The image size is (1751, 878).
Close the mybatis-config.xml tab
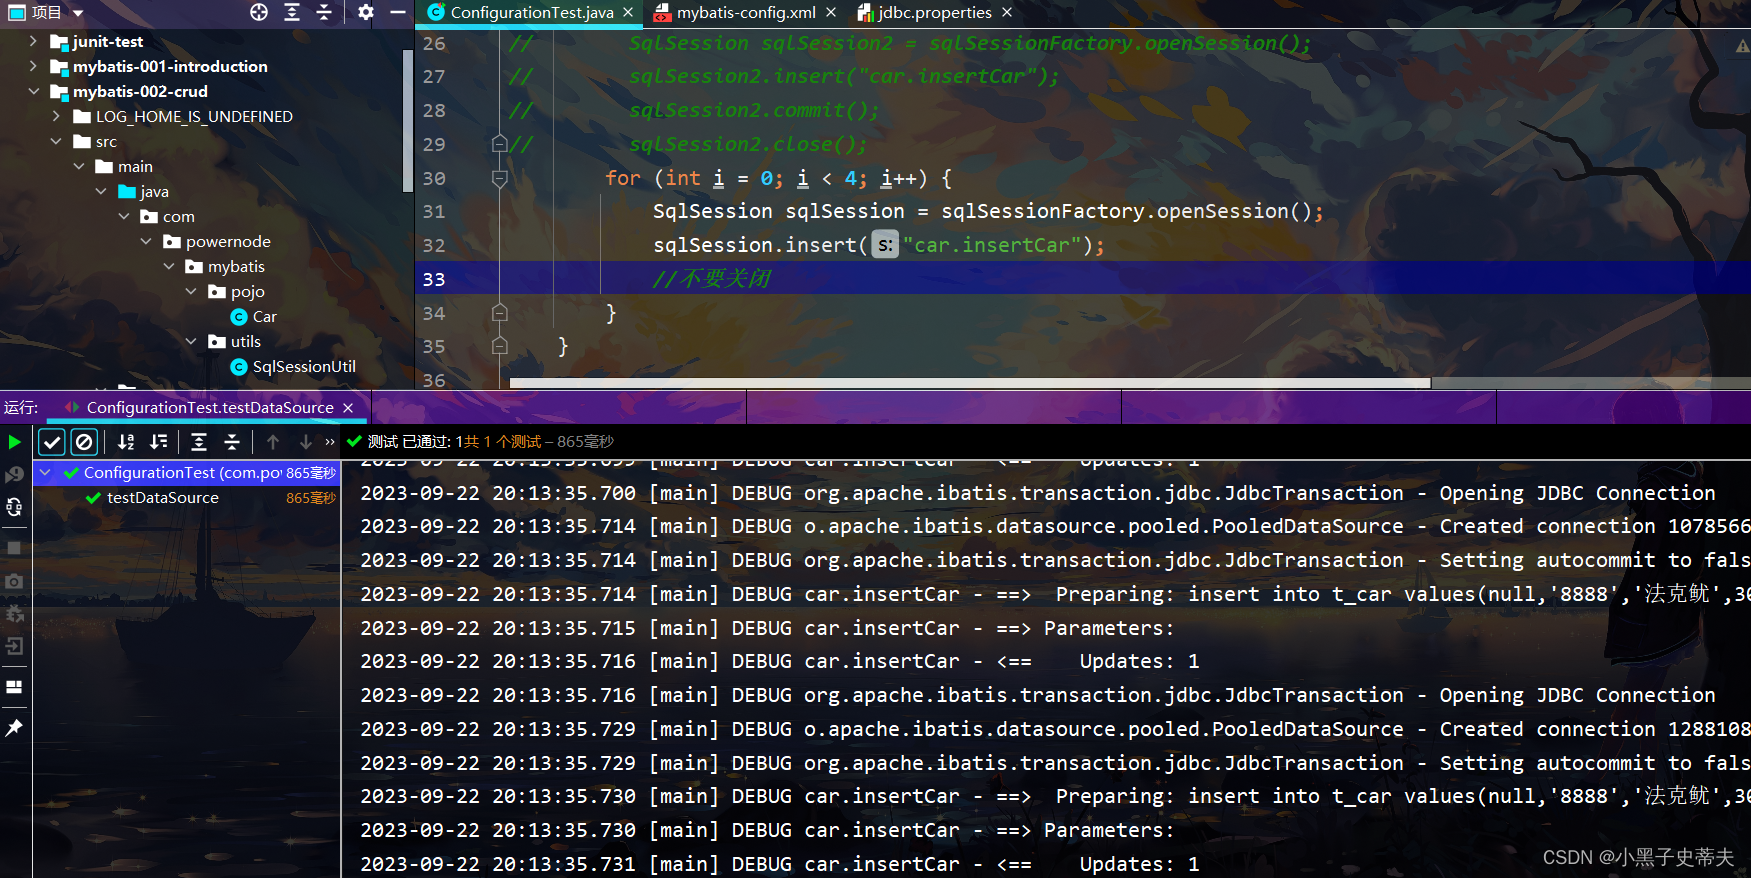(x=832, y=13)
